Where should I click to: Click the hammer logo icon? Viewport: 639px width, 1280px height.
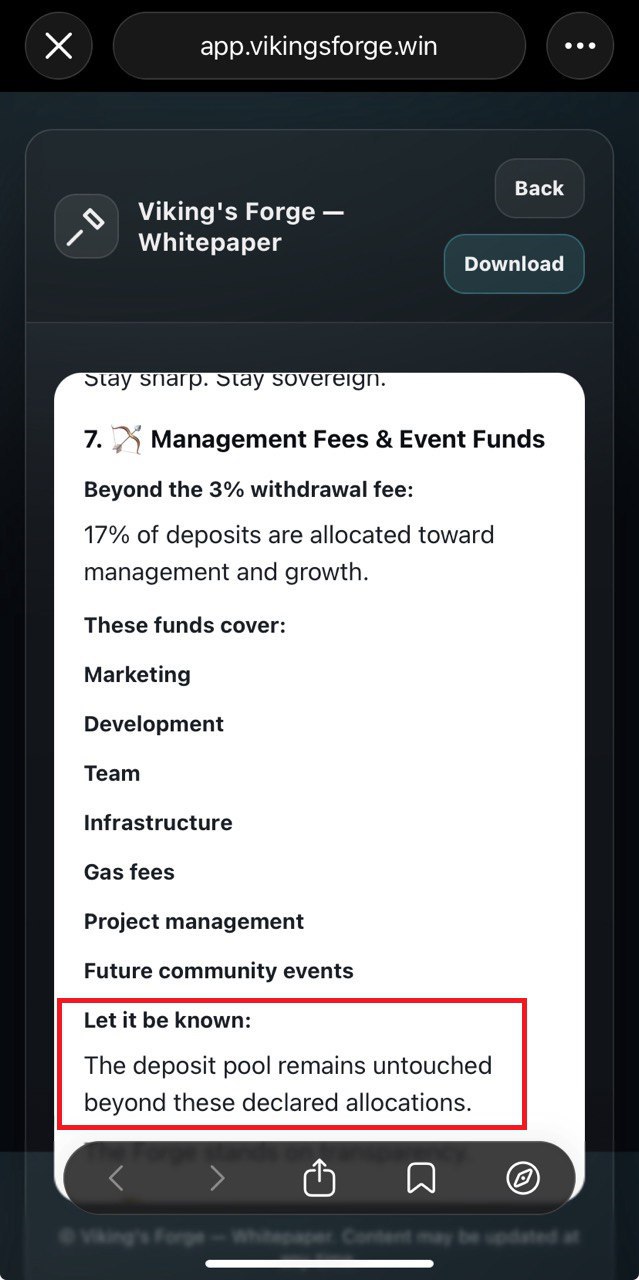[x=86, y=226]
